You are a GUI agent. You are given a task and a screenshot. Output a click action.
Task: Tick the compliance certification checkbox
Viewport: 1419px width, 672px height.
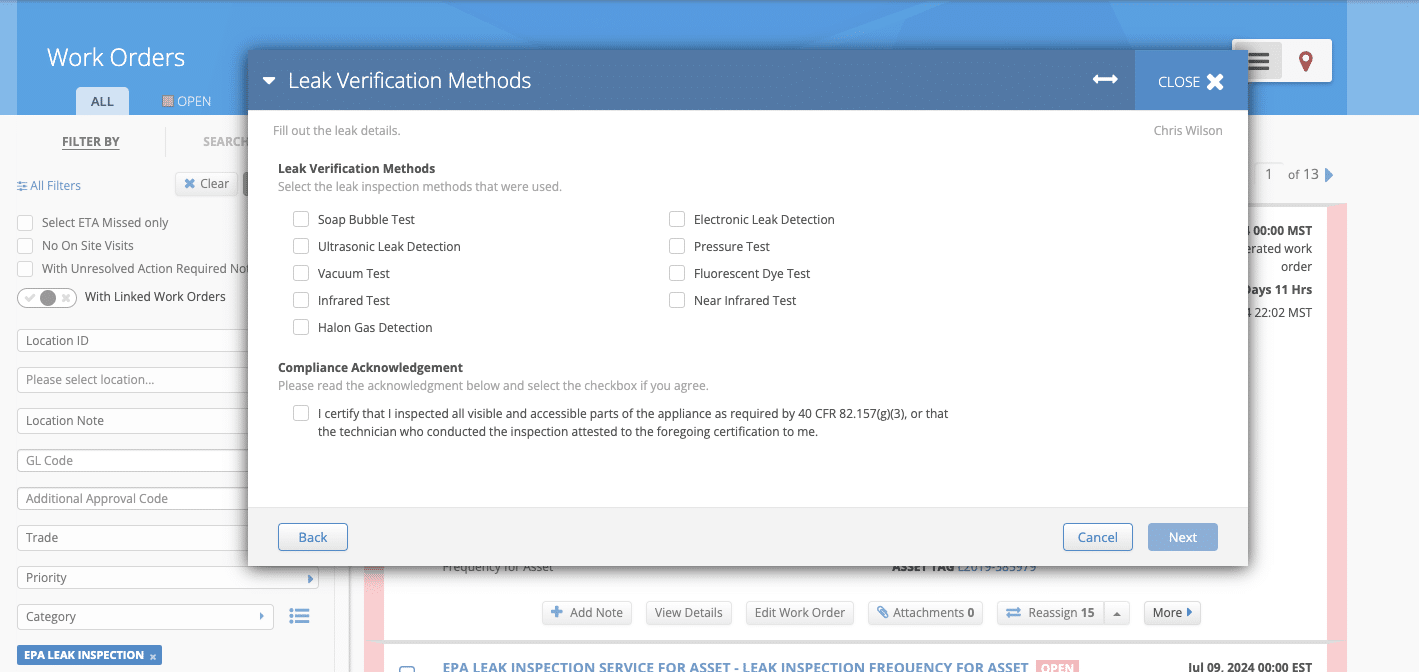tap(301, 413)
